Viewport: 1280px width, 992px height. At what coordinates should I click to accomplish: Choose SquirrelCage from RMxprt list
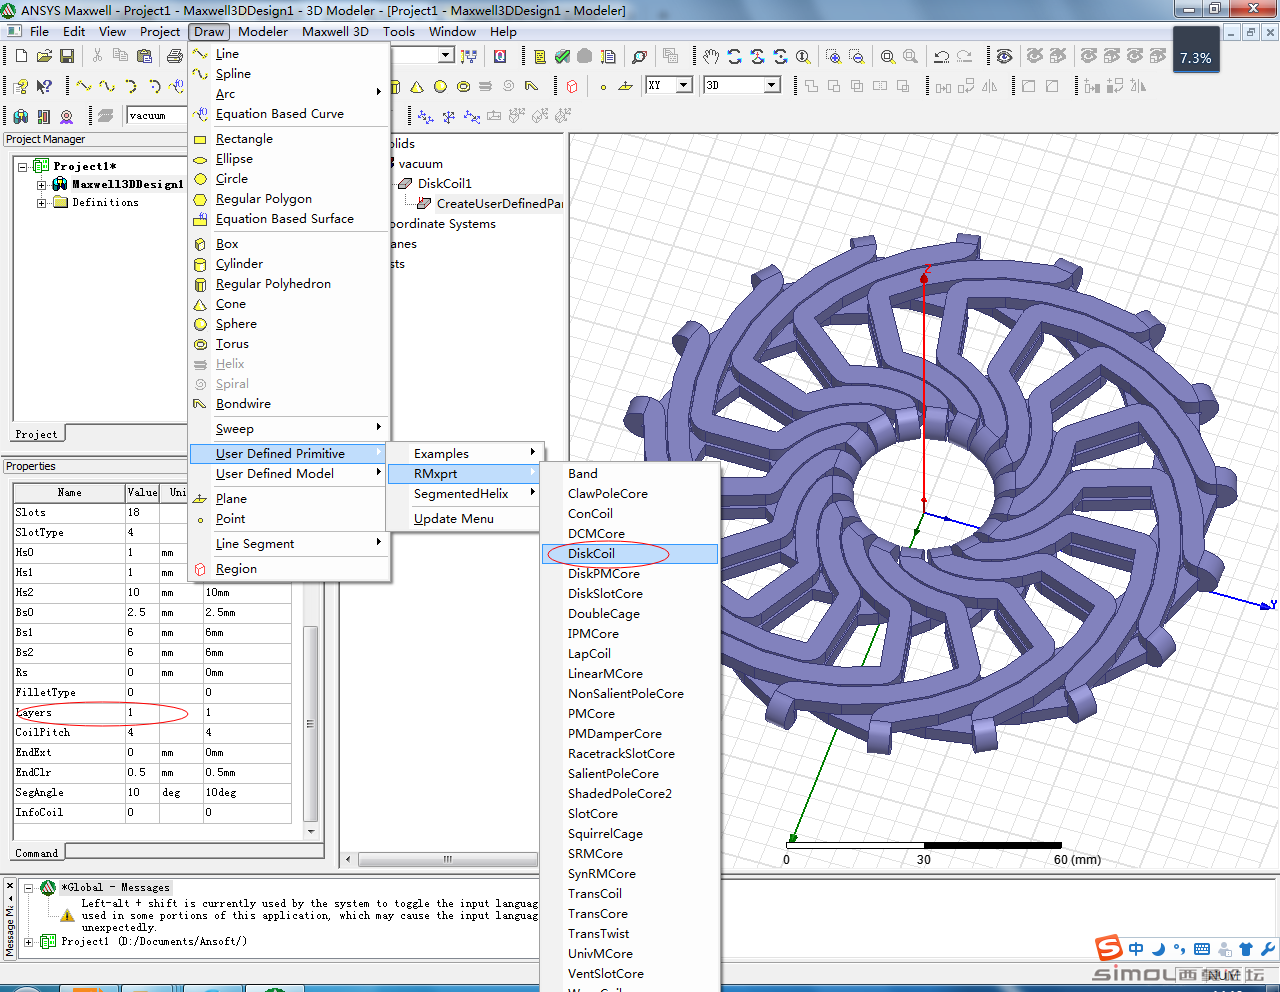[630, 833]
